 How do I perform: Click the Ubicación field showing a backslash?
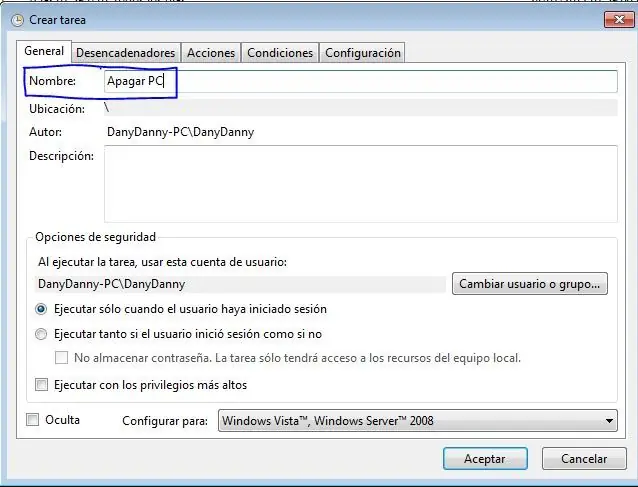pyautogui.click(x=361, y=108)
